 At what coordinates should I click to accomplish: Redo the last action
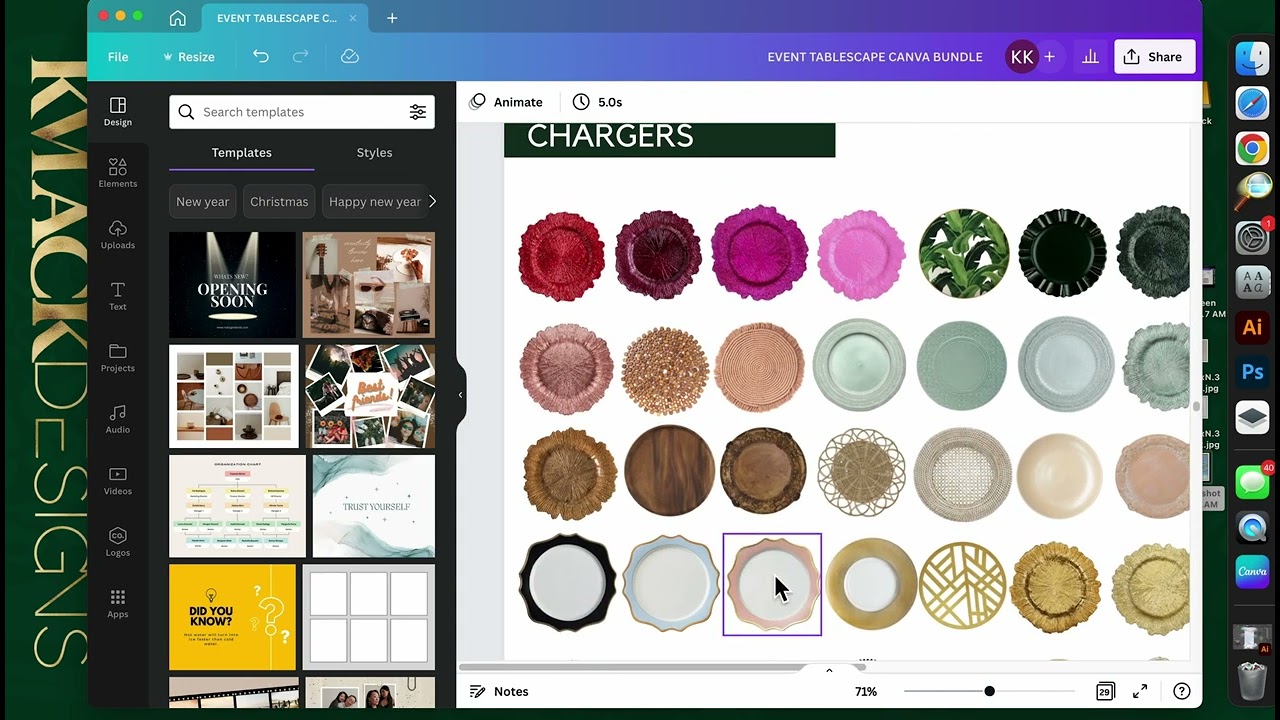point(300,57)
